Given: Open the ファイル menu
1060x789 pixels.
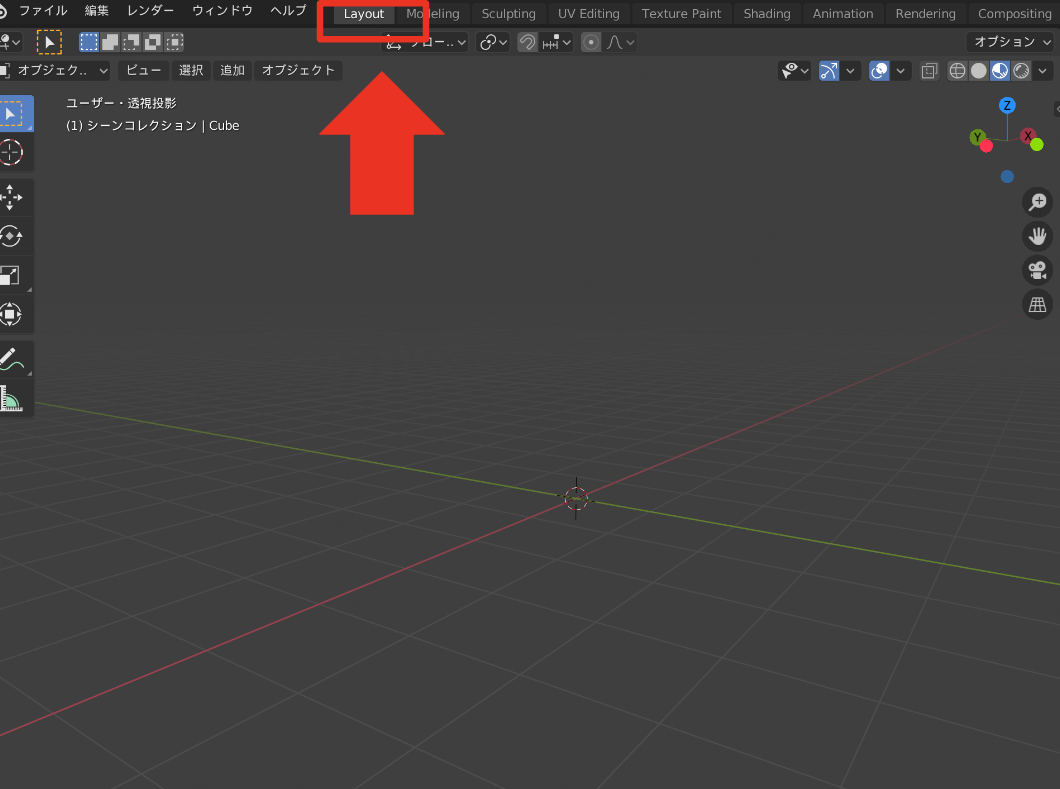Looking at the screenshot, I should pyautogui.click(x=43, y=11).
